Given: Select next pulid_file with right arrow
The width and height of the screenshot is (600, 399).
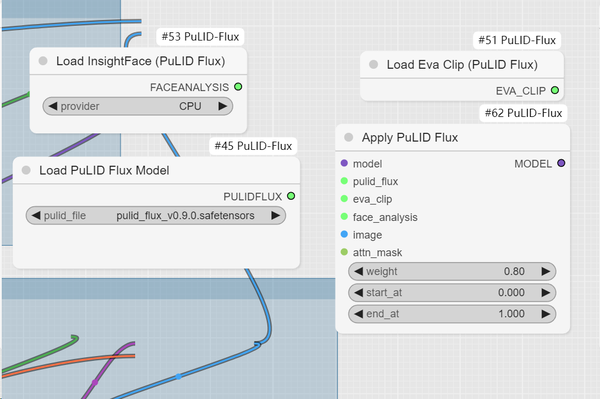Looking at the screenshot, I should tap(276, 215).
